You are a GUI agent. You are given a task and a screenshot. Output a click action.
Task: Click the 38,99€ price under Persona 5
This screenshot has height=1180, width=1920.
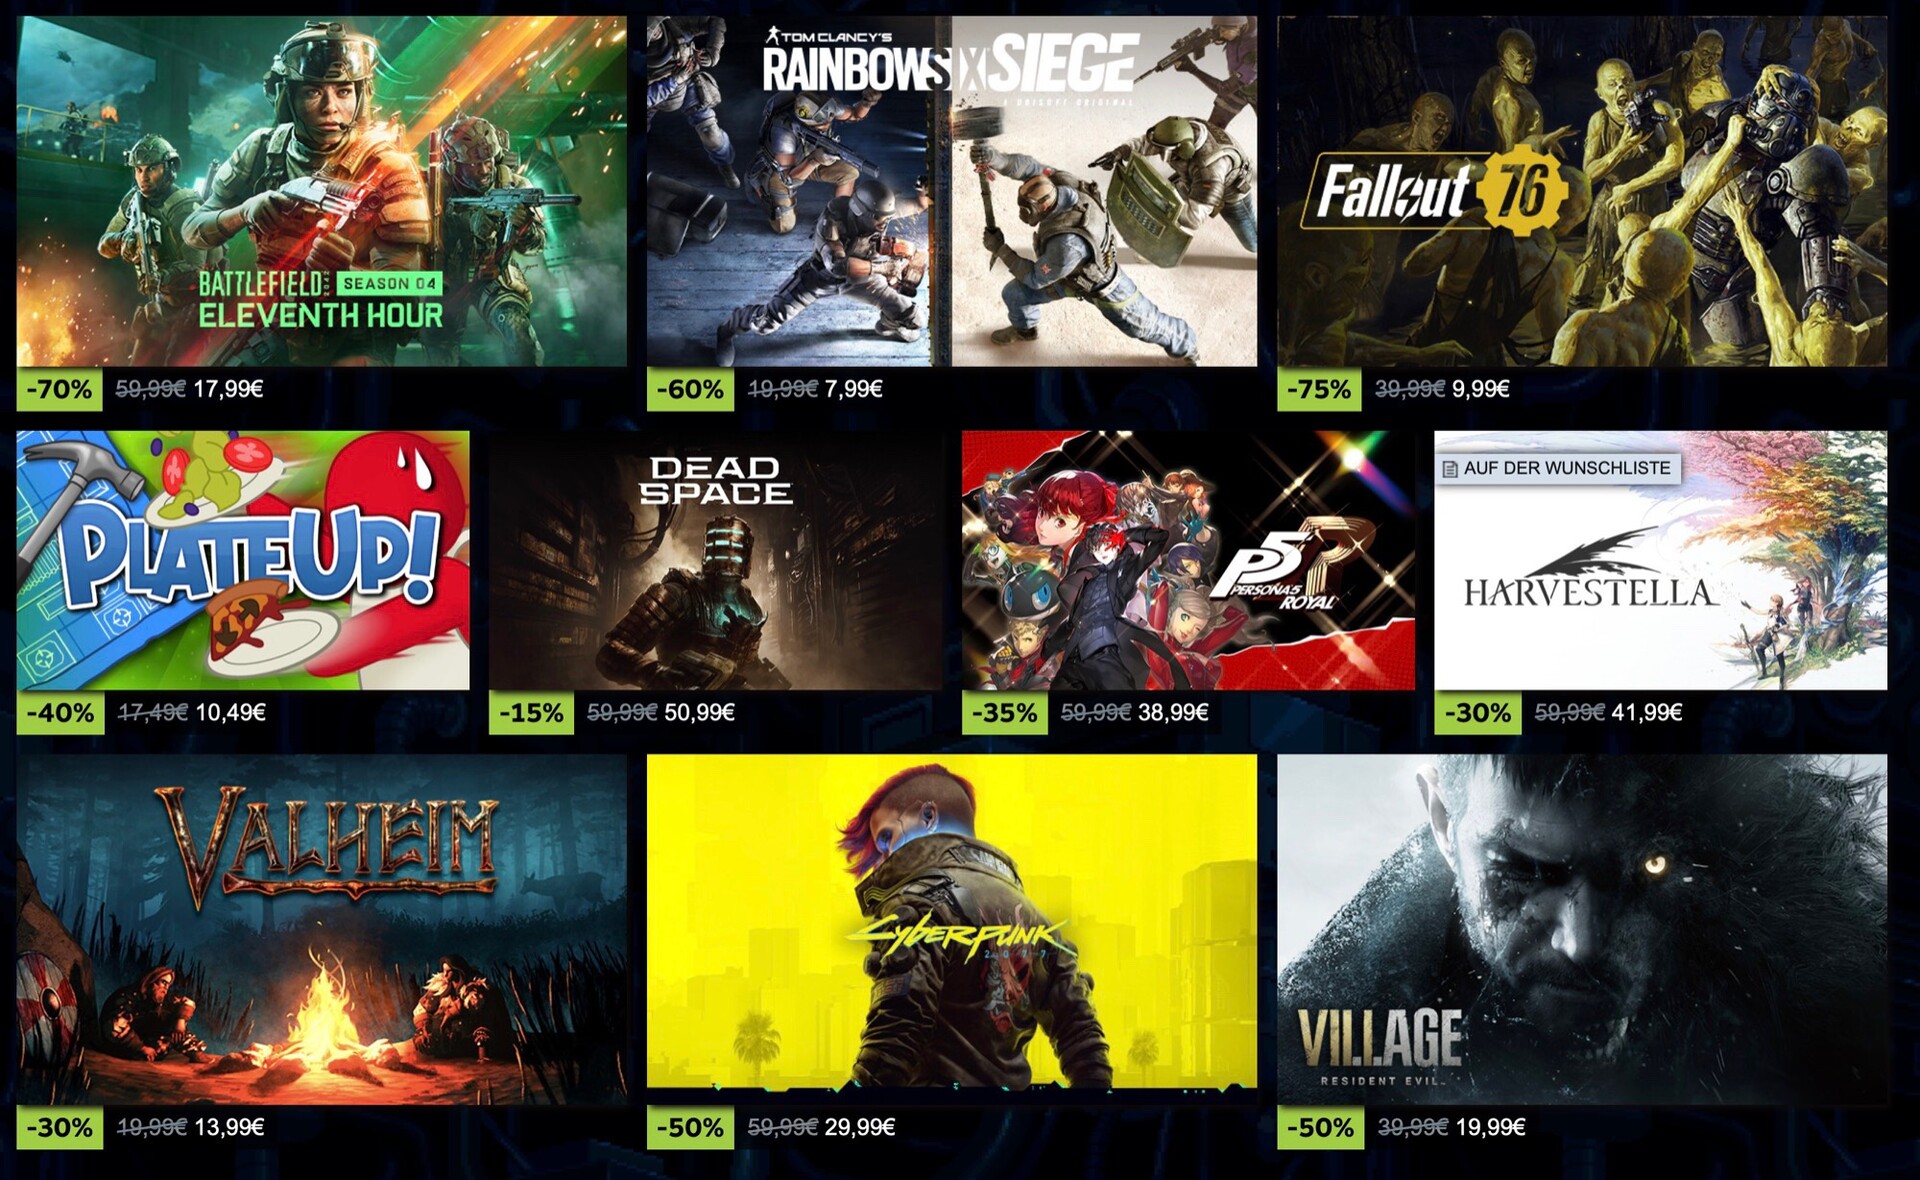1173,712
